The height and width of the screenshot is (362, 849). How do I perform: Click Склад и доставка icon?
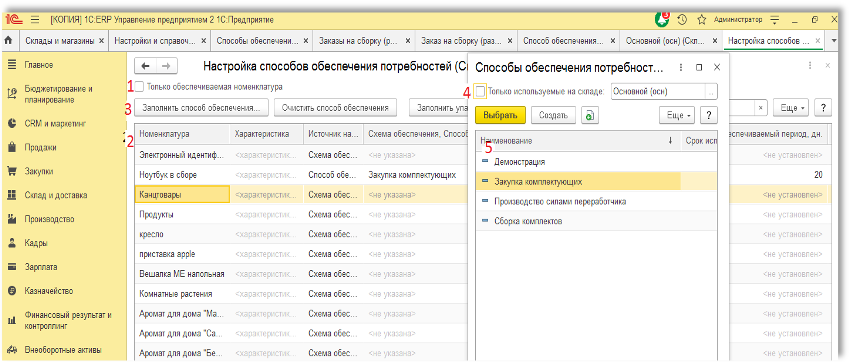pyautogui.click(x=12, y=195)
